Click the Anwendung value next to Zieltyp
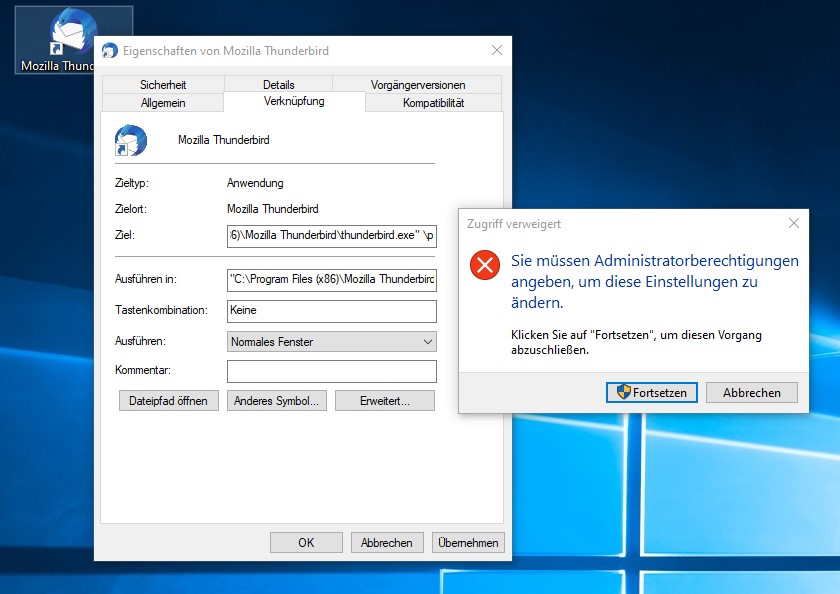The image size is (840, 594). tap(255, 183)
